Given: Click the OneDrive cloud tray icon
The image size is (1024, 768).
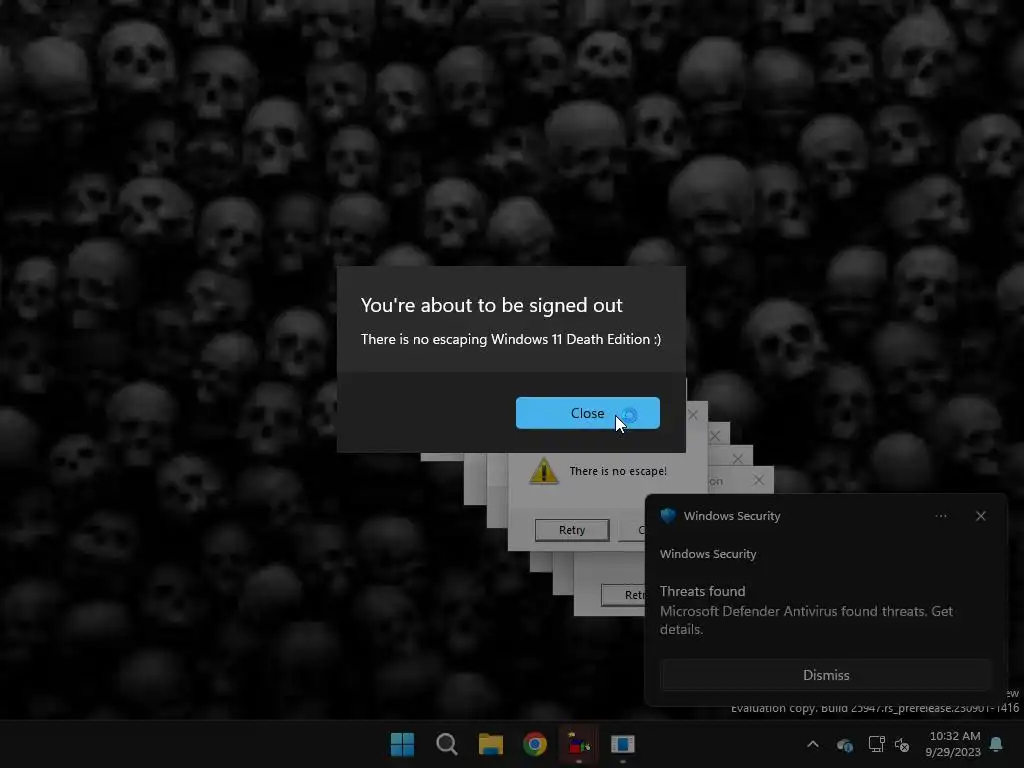Looking at the screenshot, I should 844,744.
